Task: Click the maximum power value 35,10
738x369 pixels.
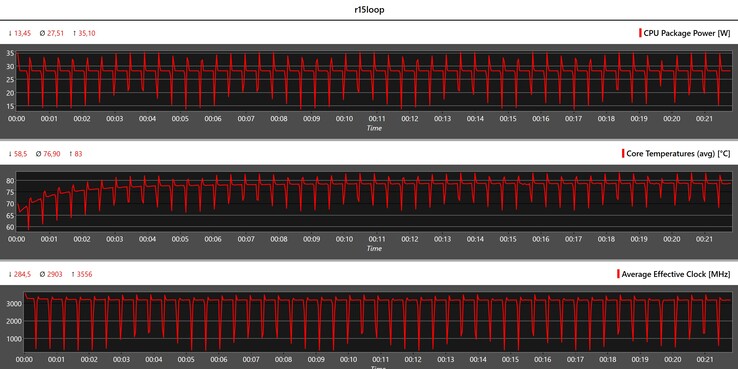Action: (x=87, y=33)
